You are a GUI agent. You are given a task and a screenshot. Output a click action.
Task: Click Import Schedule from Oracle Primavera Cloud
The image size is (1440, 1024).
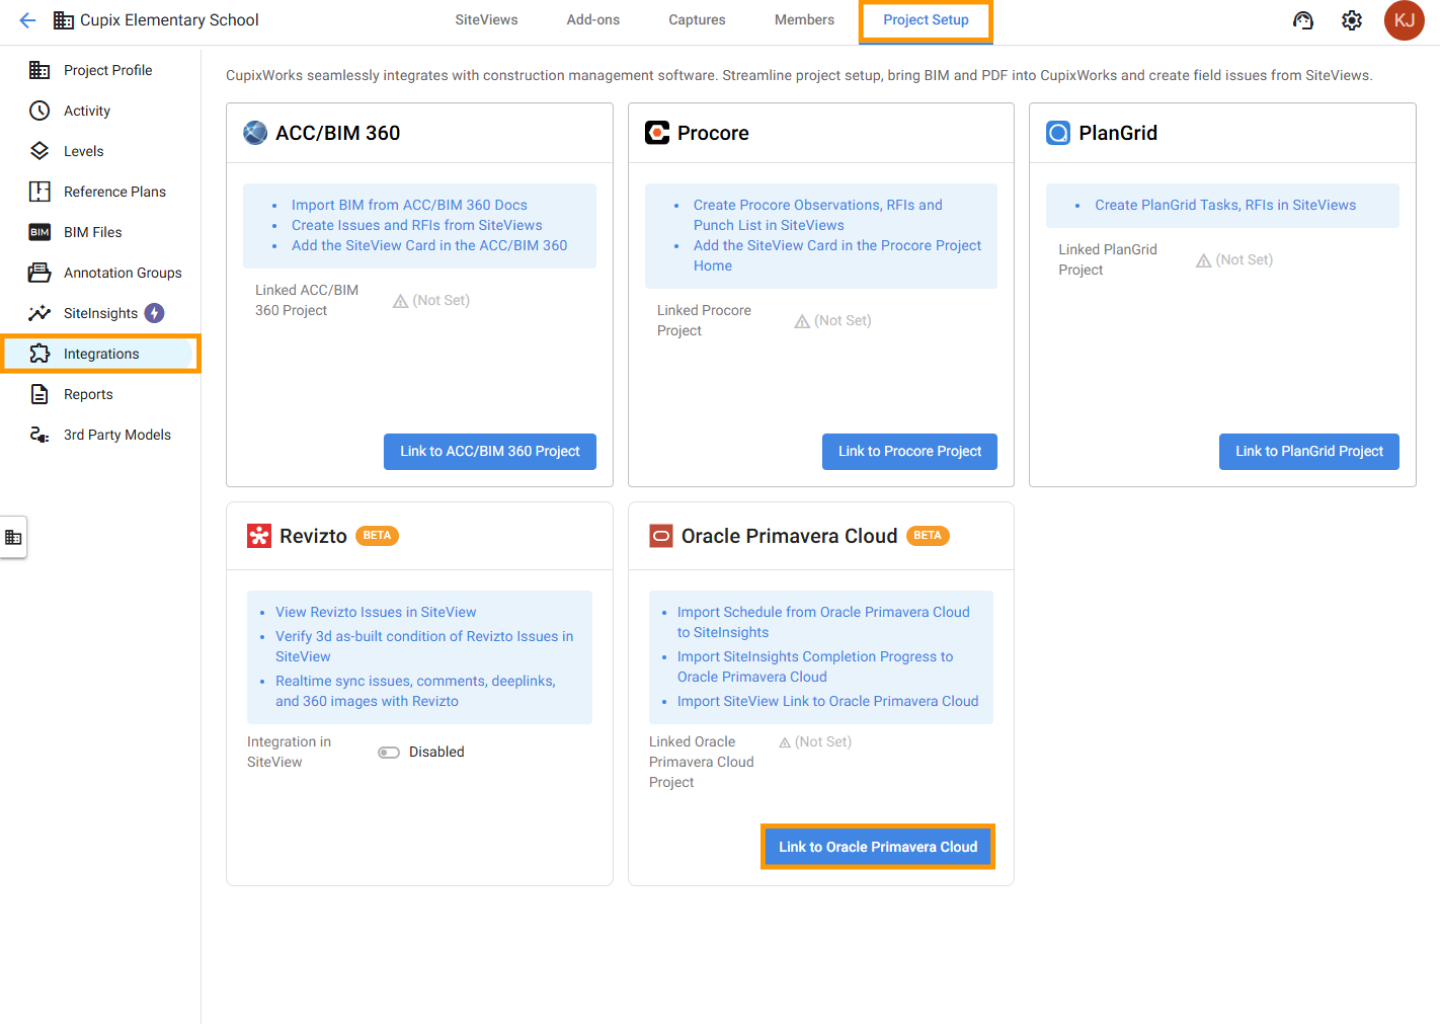[x=823, y=622]
